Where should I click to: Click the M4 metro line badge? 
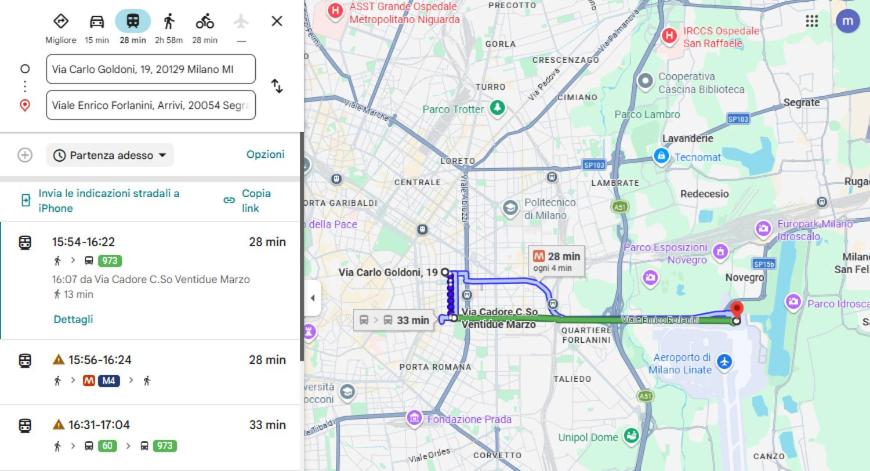[x=109, y=381]
